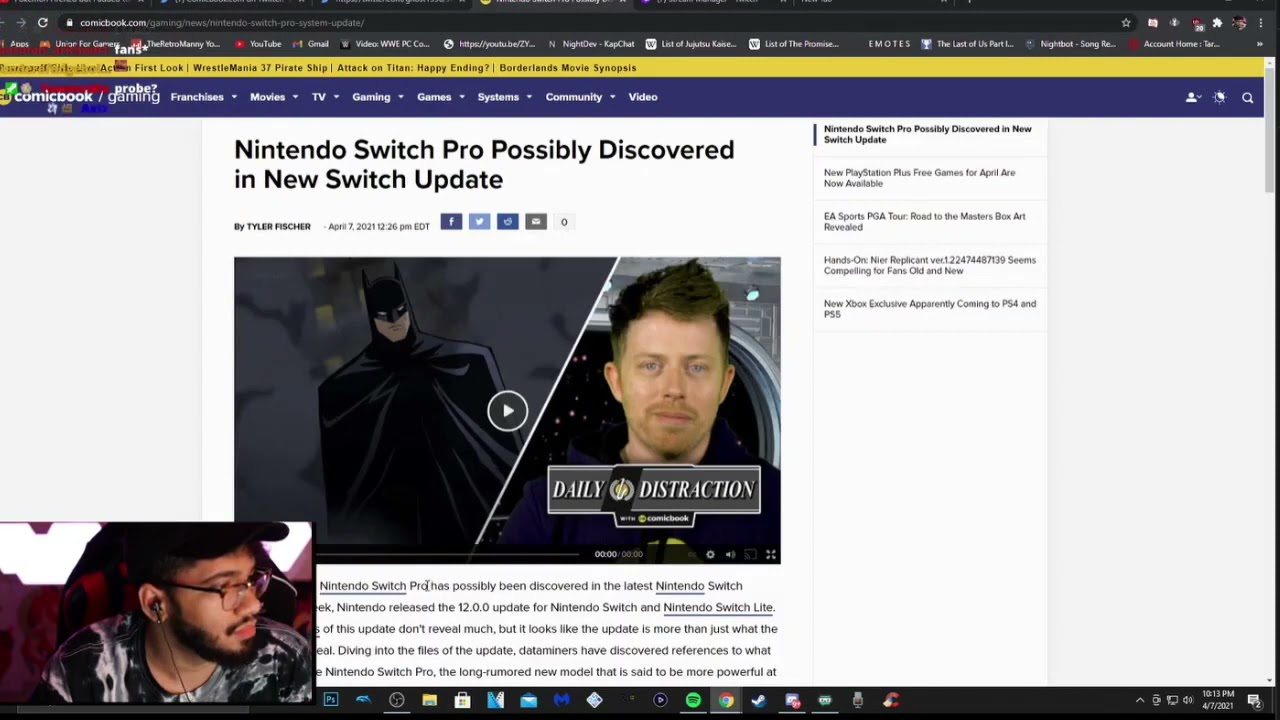Open Chrome extensions puzzle icon
Image resolution: width=1280 pixels, height=720 pixels.
[1217, 22]
